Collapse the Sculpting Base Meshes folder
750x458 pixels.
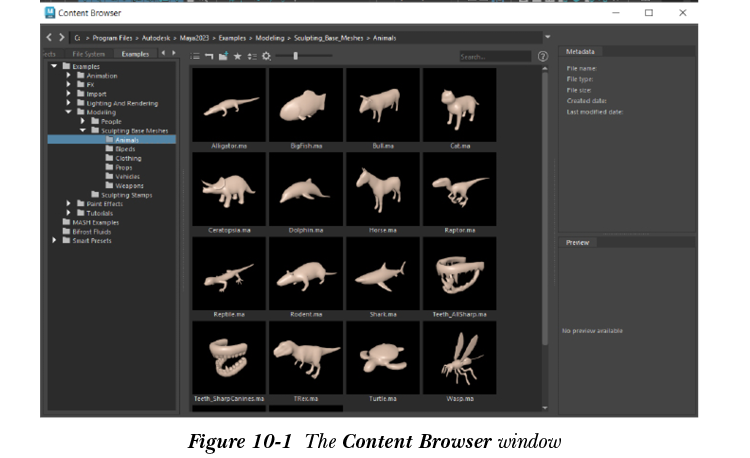(x=83, y=130)
